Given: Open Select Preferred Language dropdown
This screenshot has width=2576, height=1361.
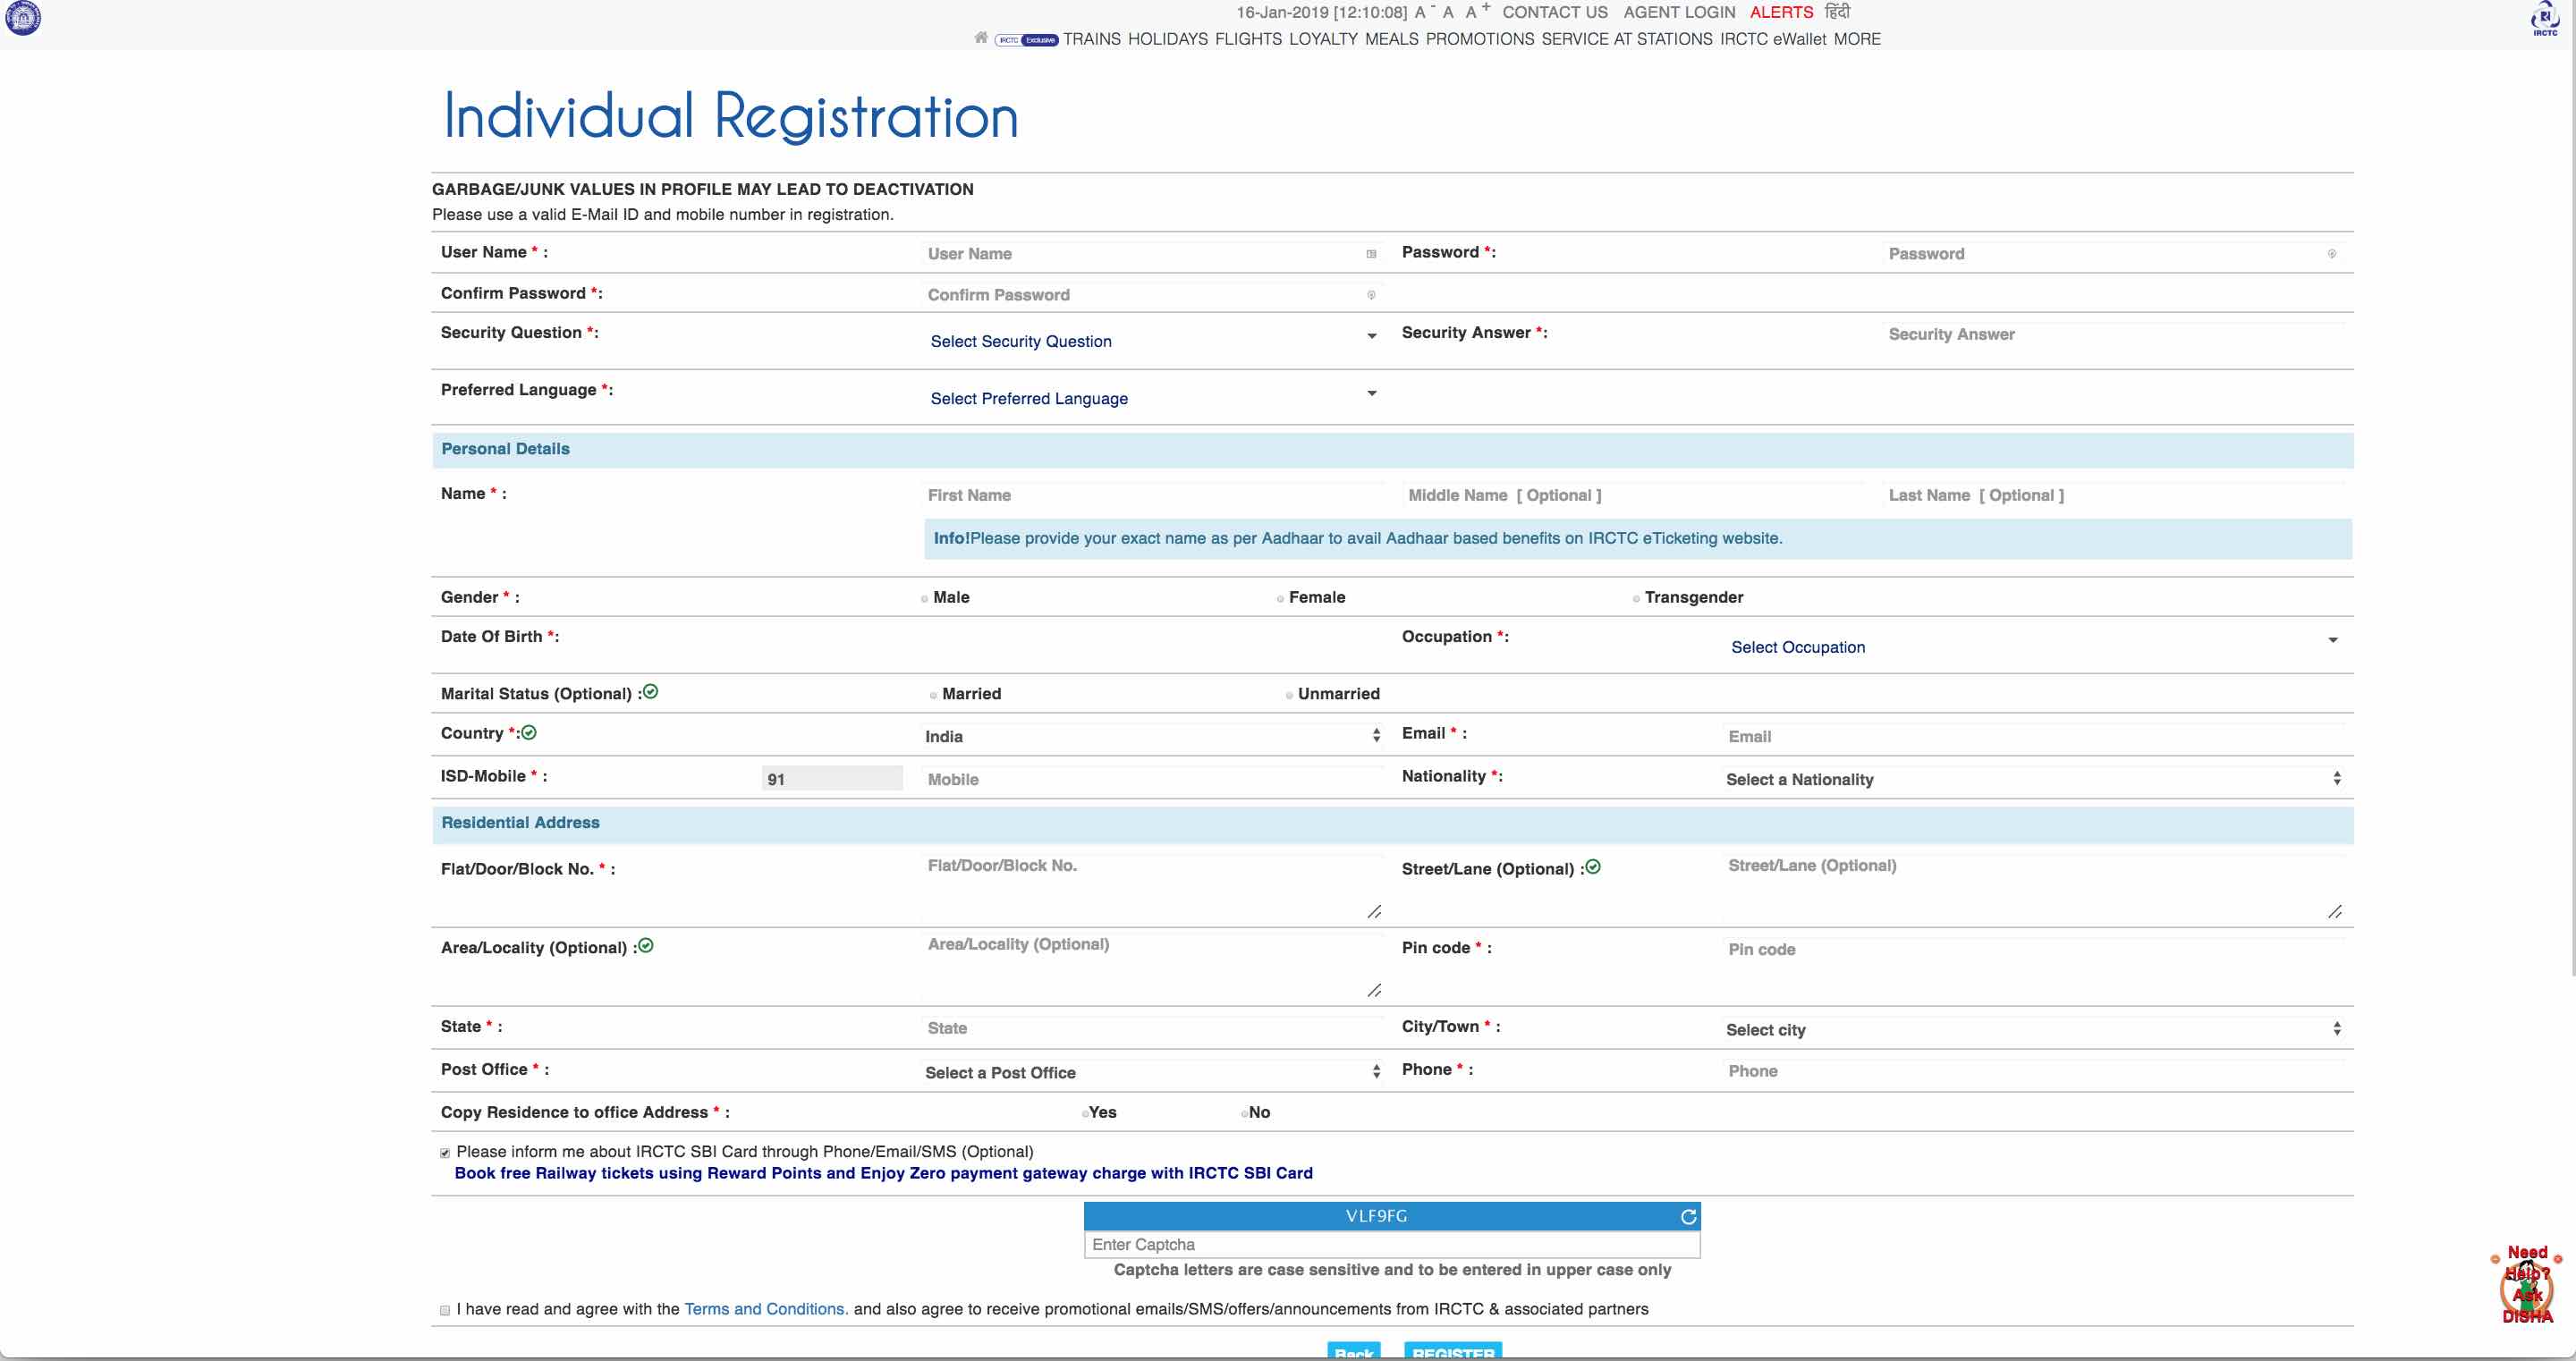Looking at the screenshot, I should 1153,398.
